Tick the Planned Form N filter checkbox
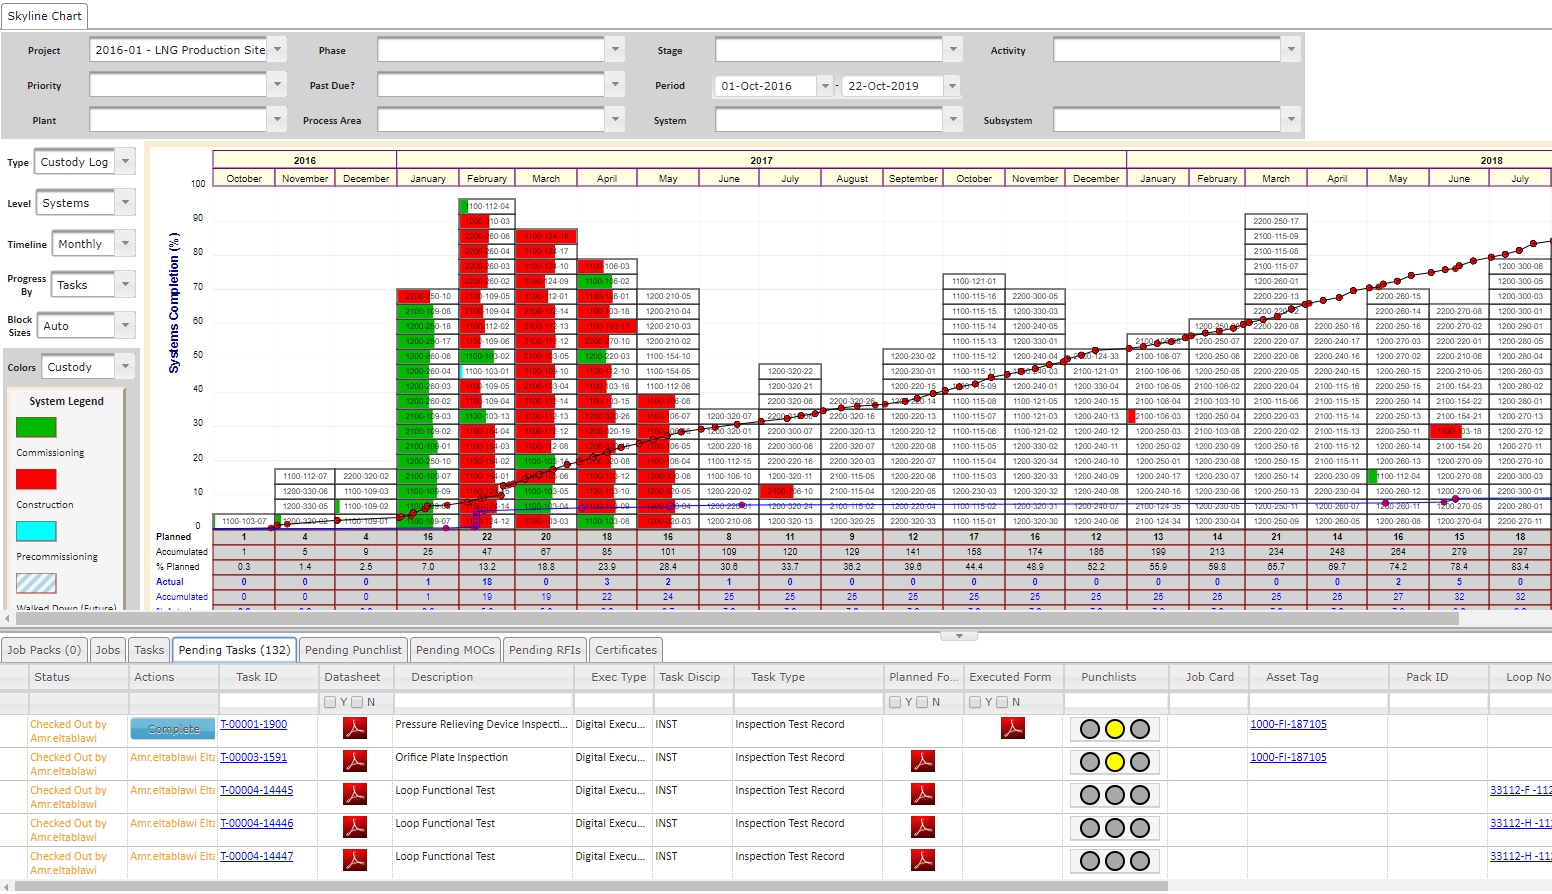 (x=922, y=702)
